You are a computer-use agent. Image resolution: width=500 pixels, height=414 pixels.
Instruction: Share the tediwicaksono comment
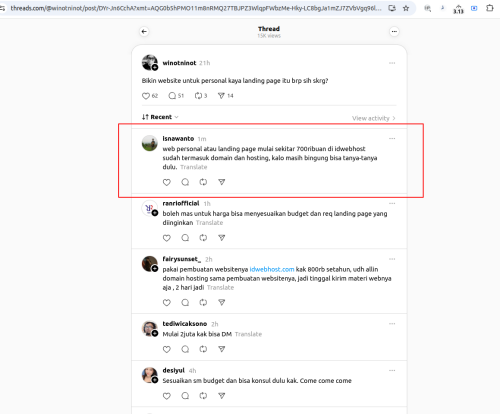[222, 349]
